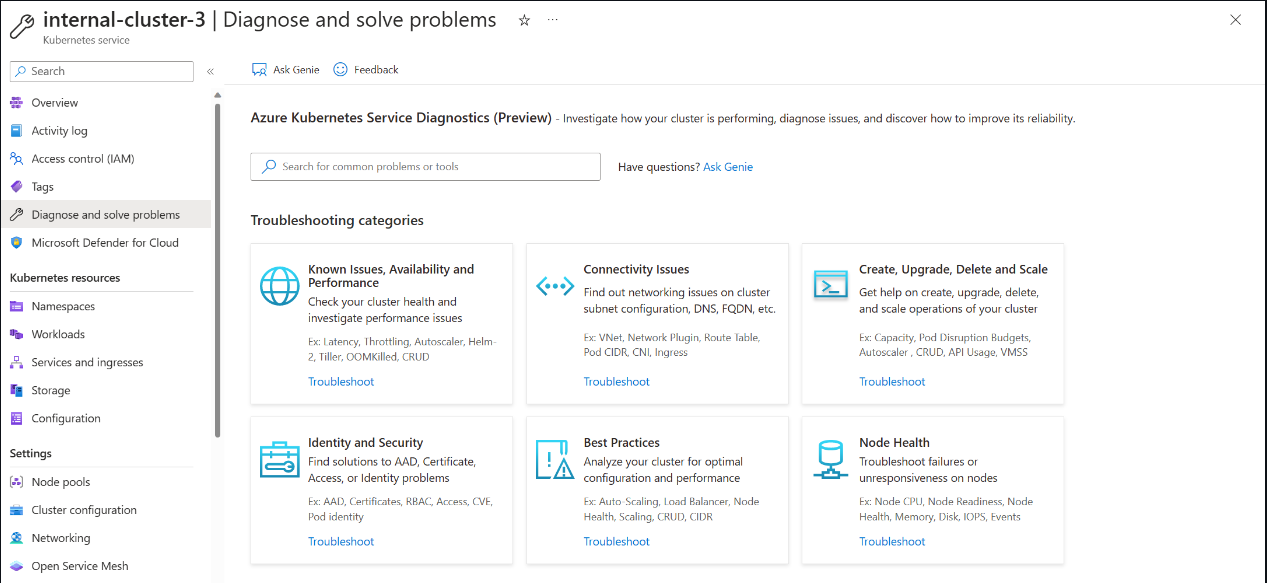The image size is (1267, 583).
Task: Go to Namespaces
Action: (x=63, y=307)
